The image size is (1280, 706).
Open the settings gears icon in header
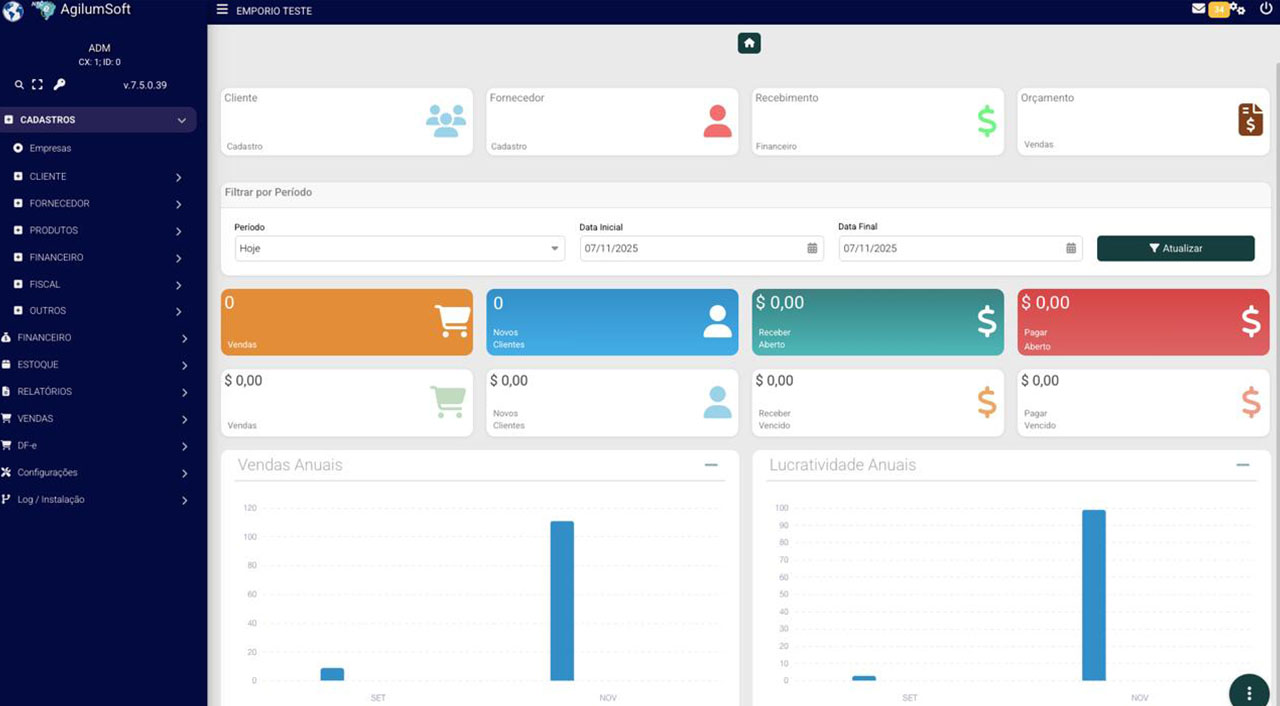(1238, 9)
